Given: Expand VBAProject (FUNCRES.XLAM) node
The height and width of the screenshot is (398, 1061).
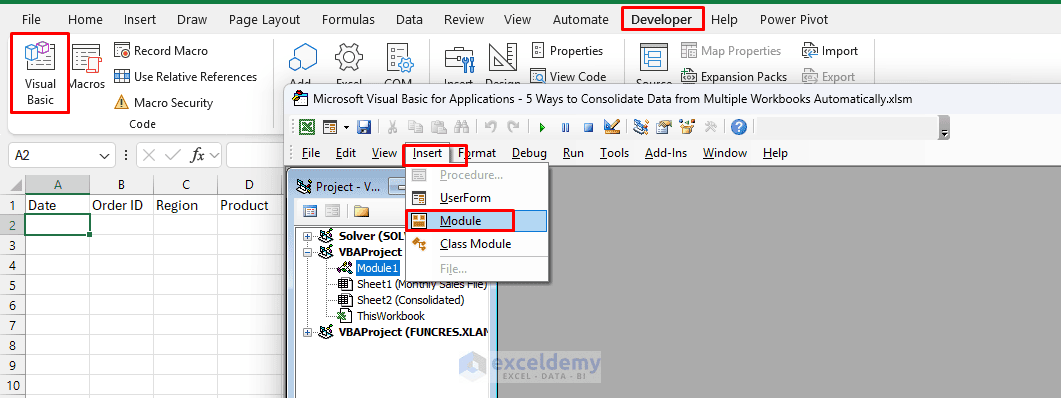Looking at the screenshot, I should [307, 332].
